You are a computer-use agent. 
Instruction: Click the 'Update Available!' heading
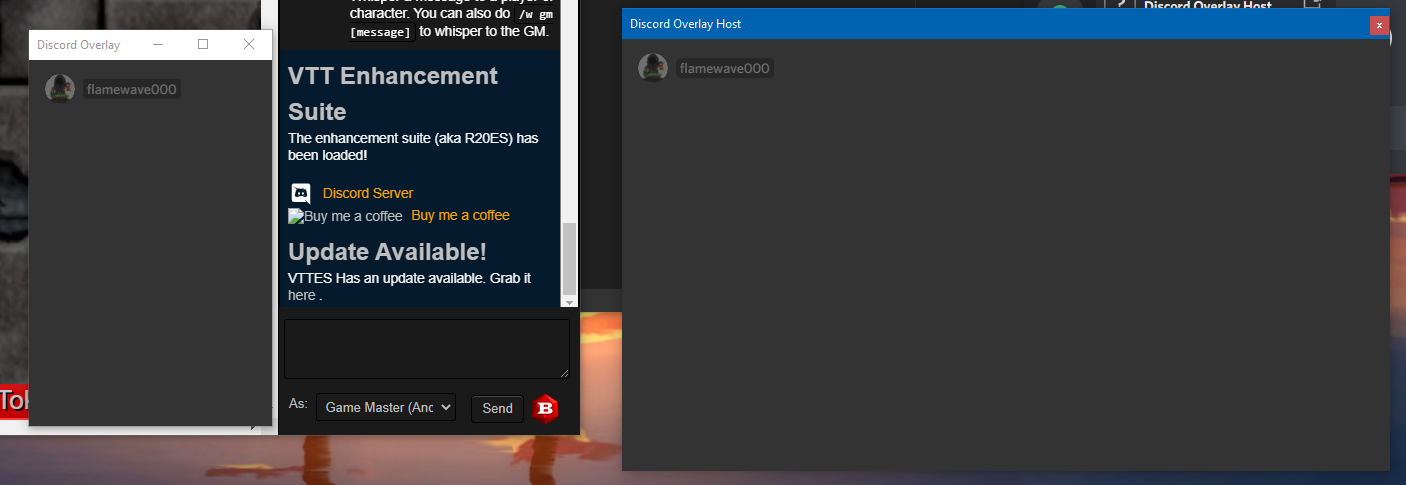point(388,252)
